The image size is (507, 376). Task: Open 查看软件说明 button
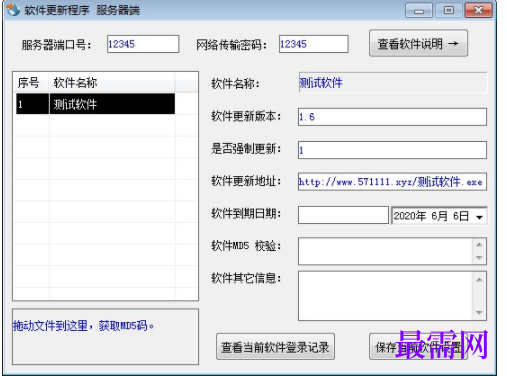(x=418, y=43)
